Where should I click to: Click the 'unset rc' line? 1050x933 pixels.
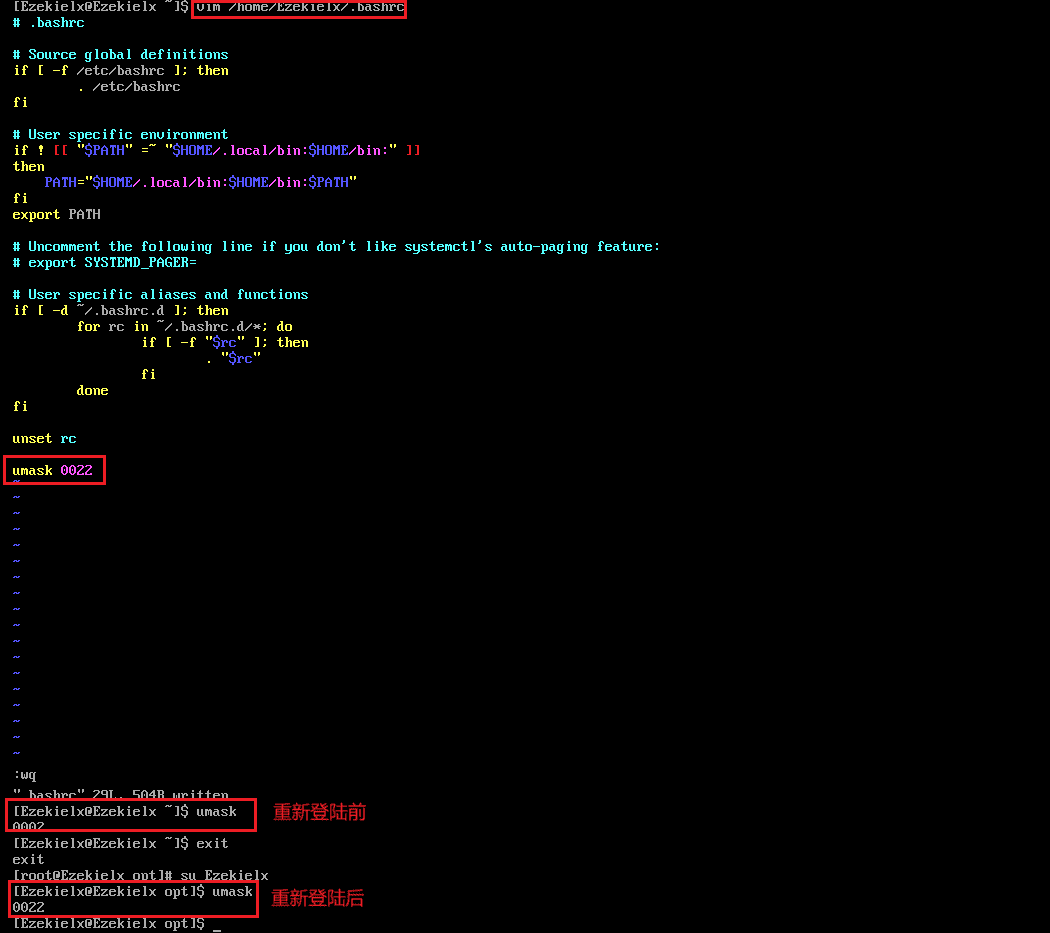44,439
